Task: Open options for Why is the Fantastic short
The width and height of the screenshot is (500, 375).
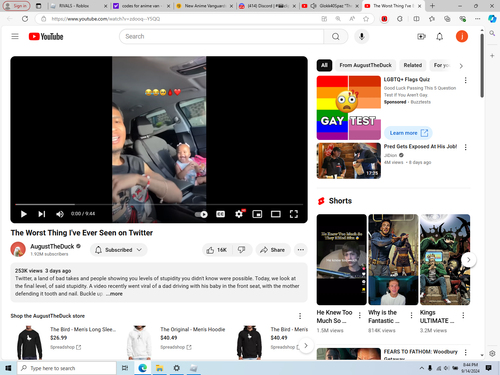Action: [411, 315]
